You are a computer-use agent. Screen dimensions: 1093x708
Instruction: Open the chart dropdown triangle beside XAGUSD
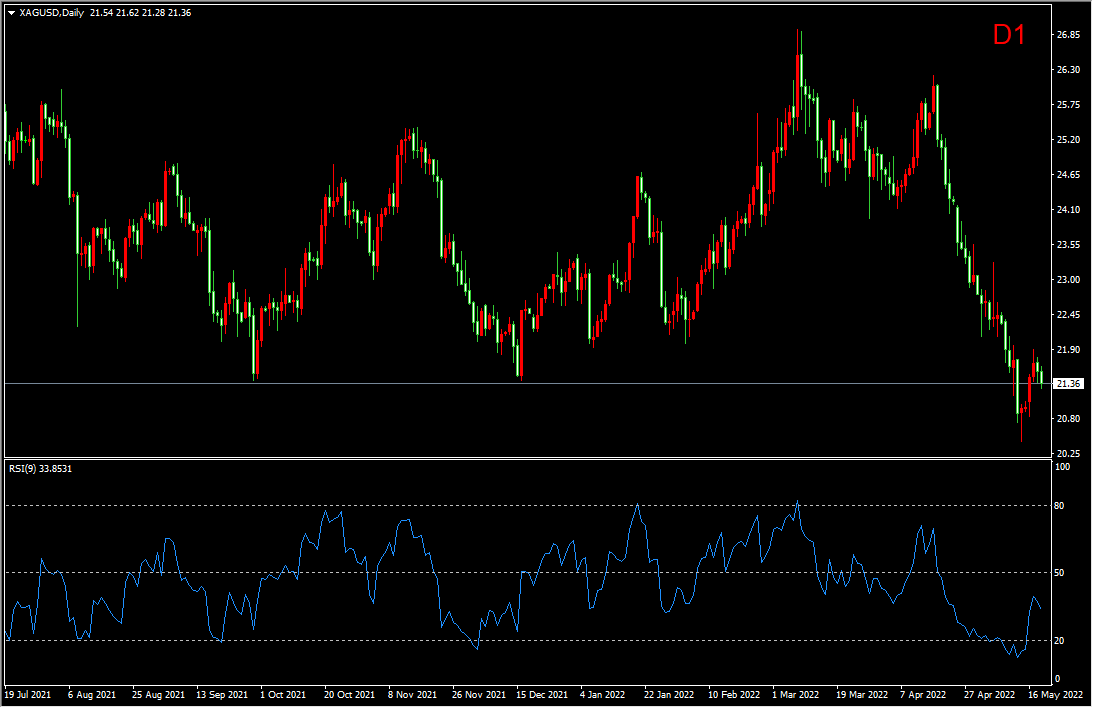pos(11,13)
